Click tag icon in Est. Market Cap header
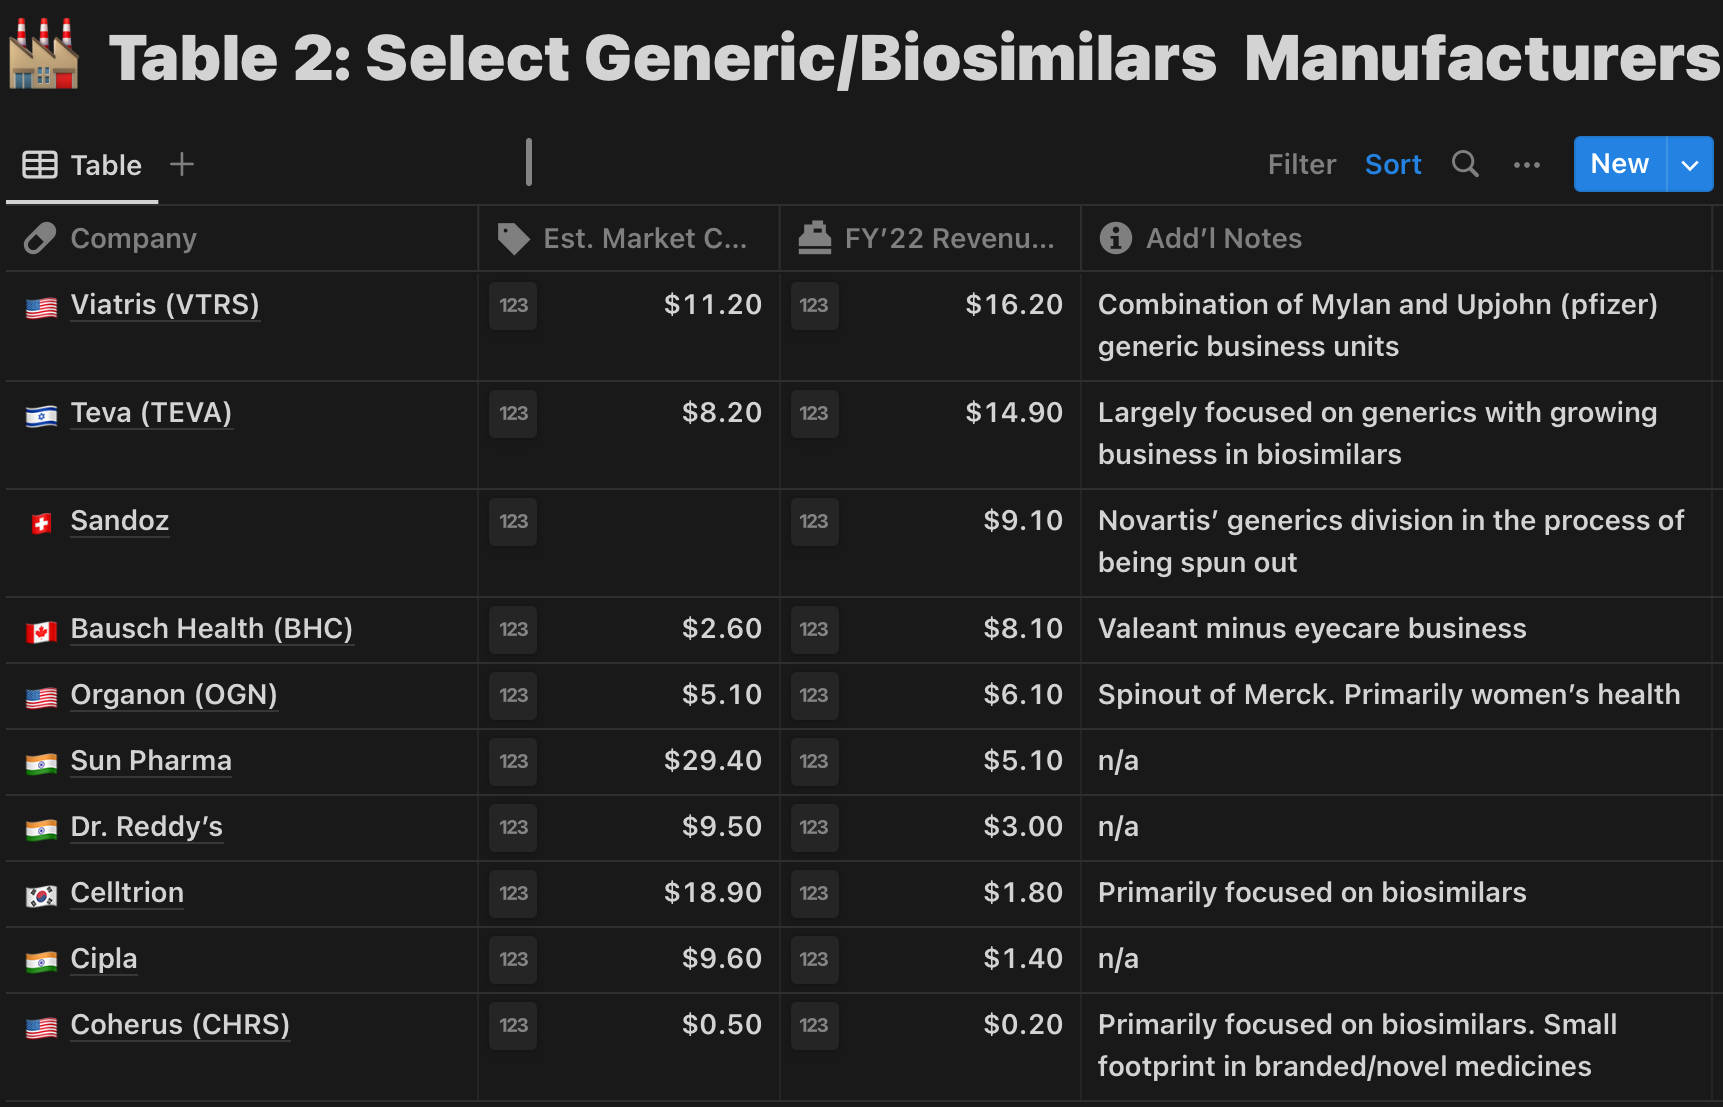Screen dimensions: 1723x1107 pyautogui.click(x=513, y=238)
